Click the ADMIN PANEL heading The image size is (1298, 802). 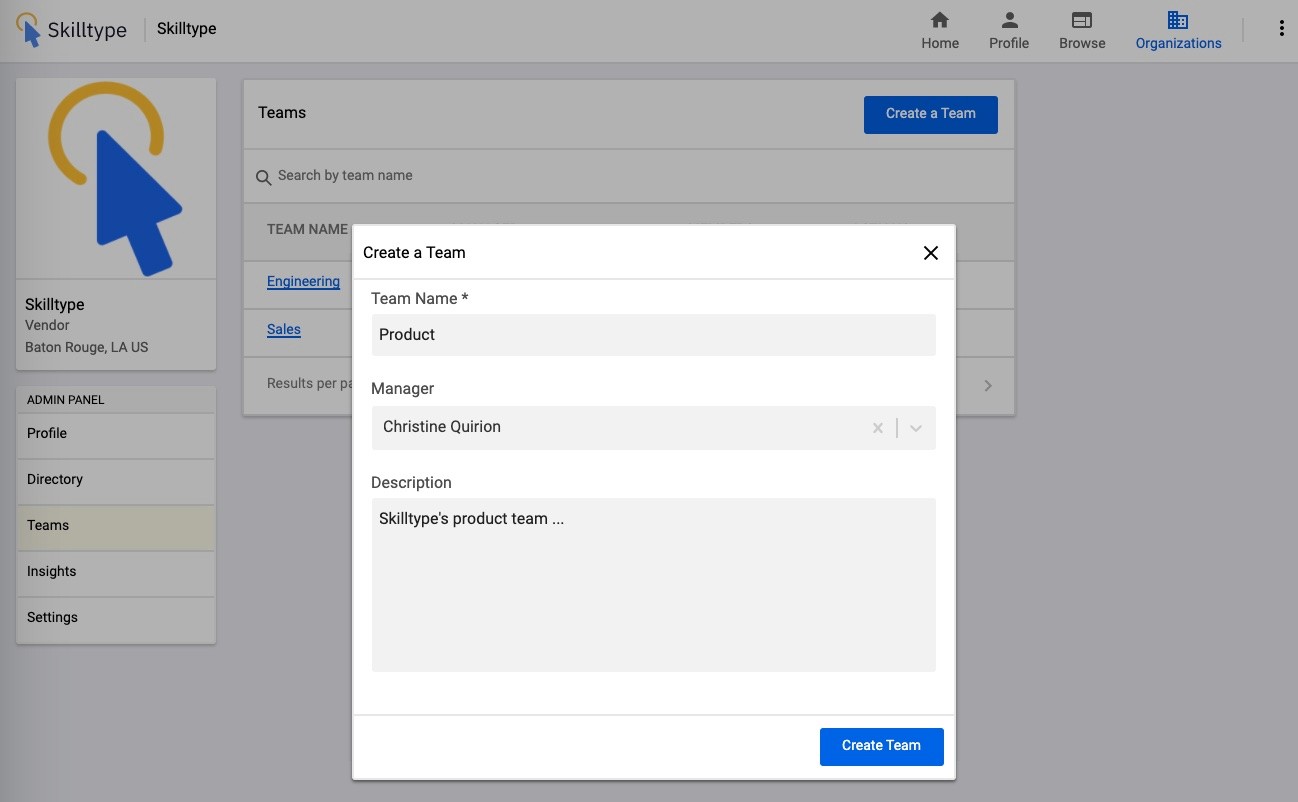65,400
